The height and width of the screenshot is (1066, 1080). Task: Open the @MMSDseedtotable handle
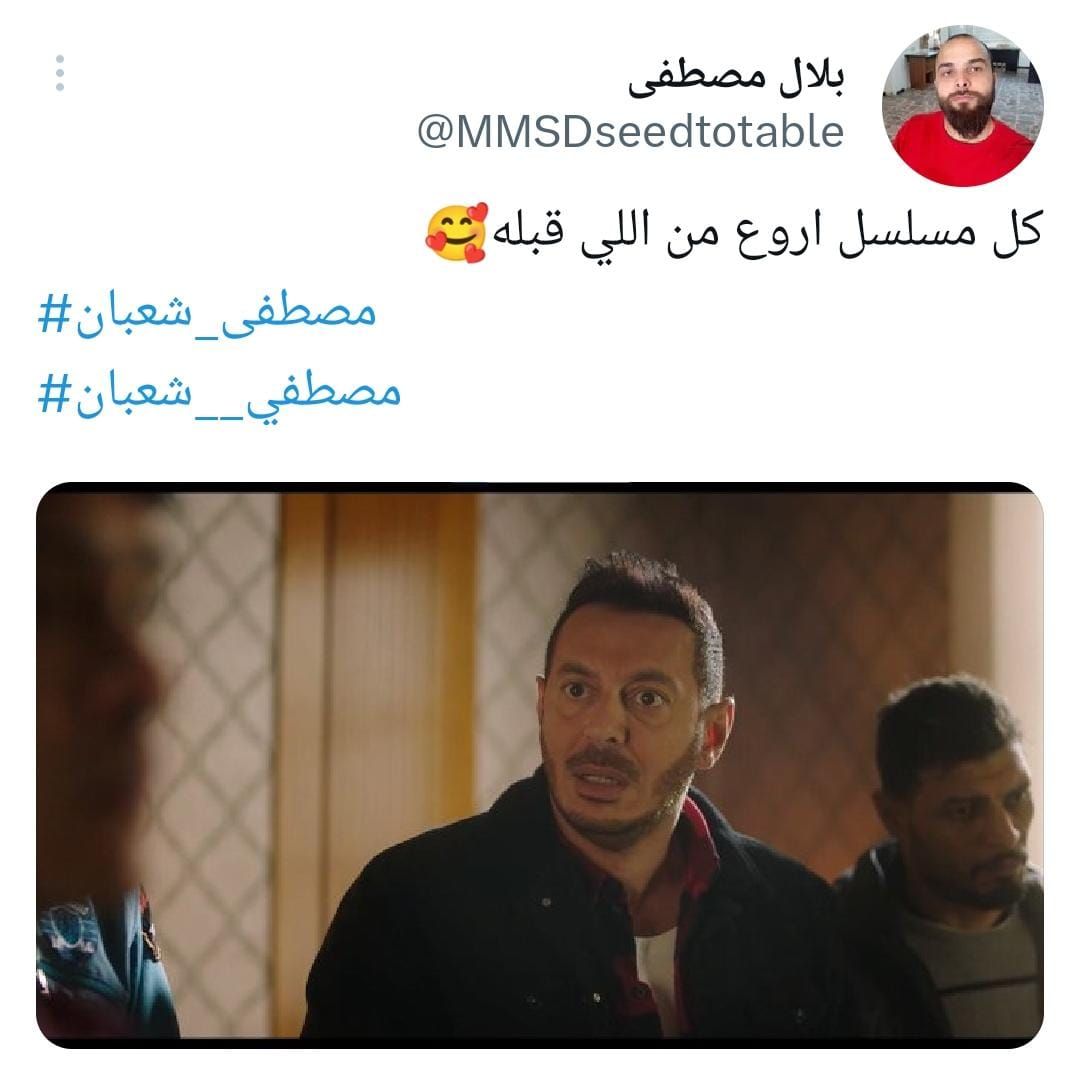point(631,132)
